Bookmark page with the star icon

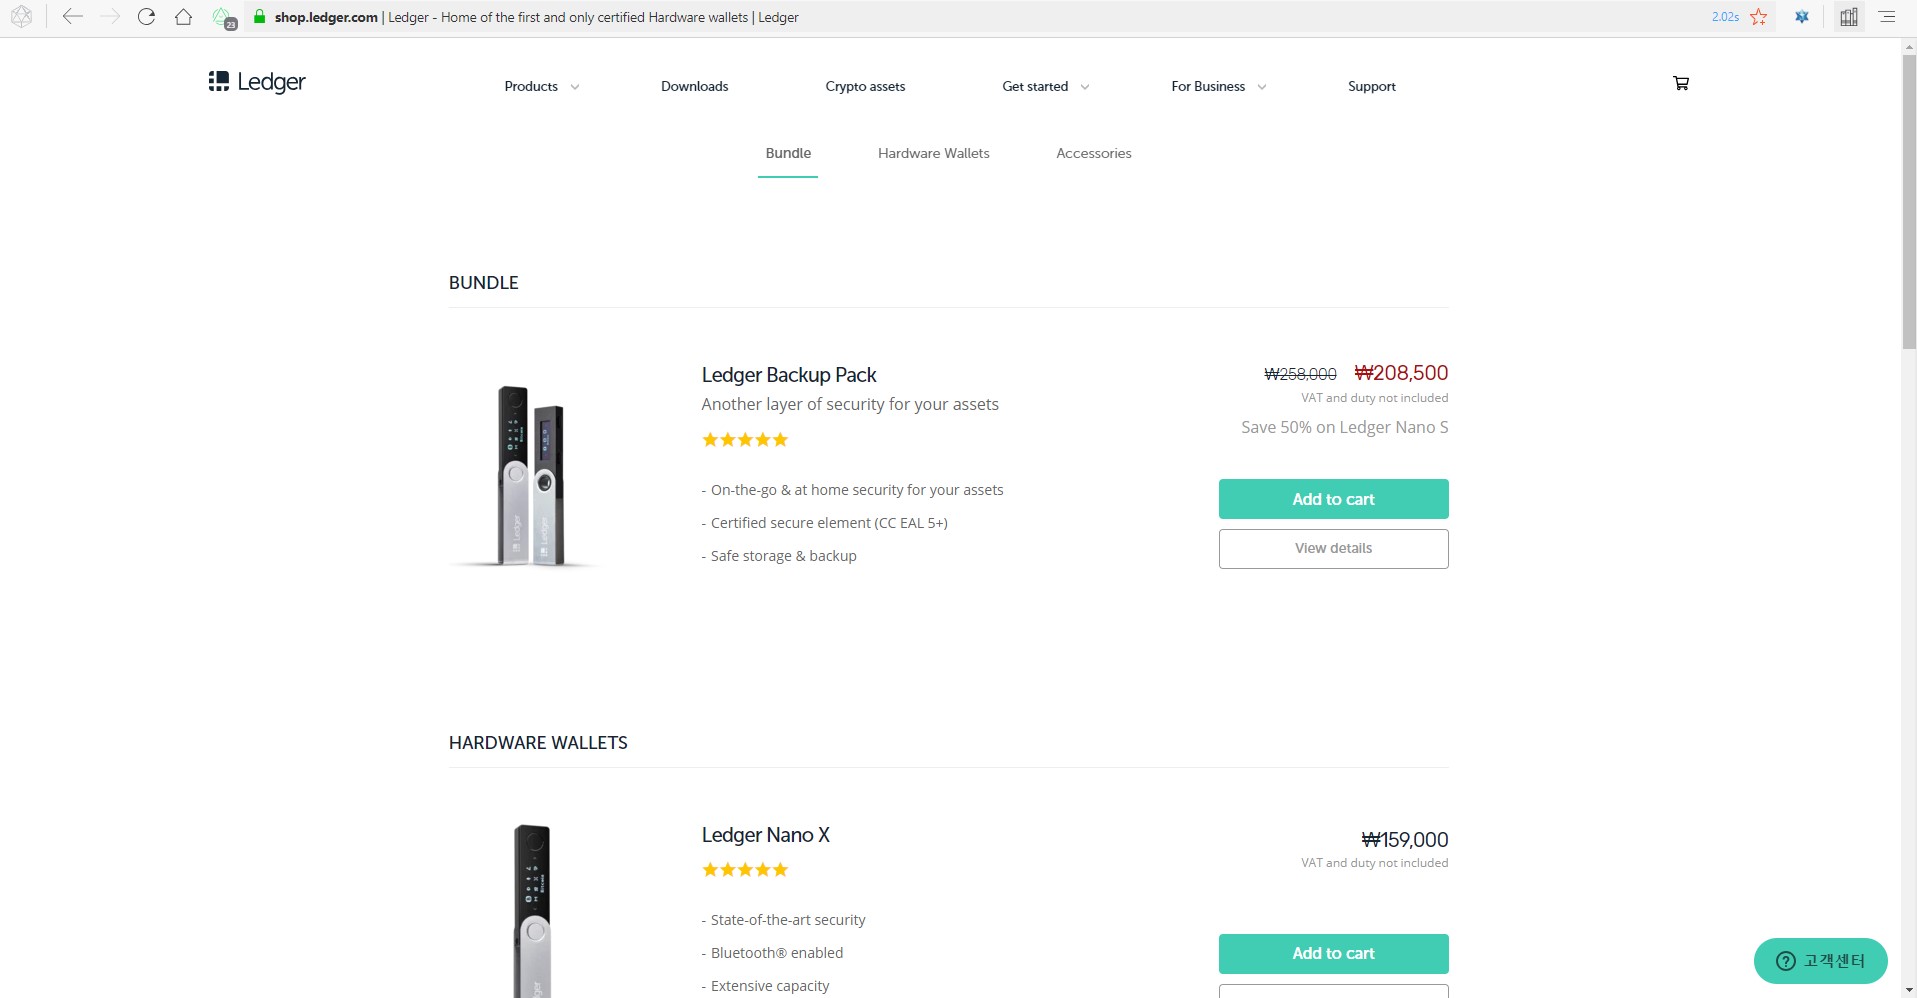(1758, 17)
